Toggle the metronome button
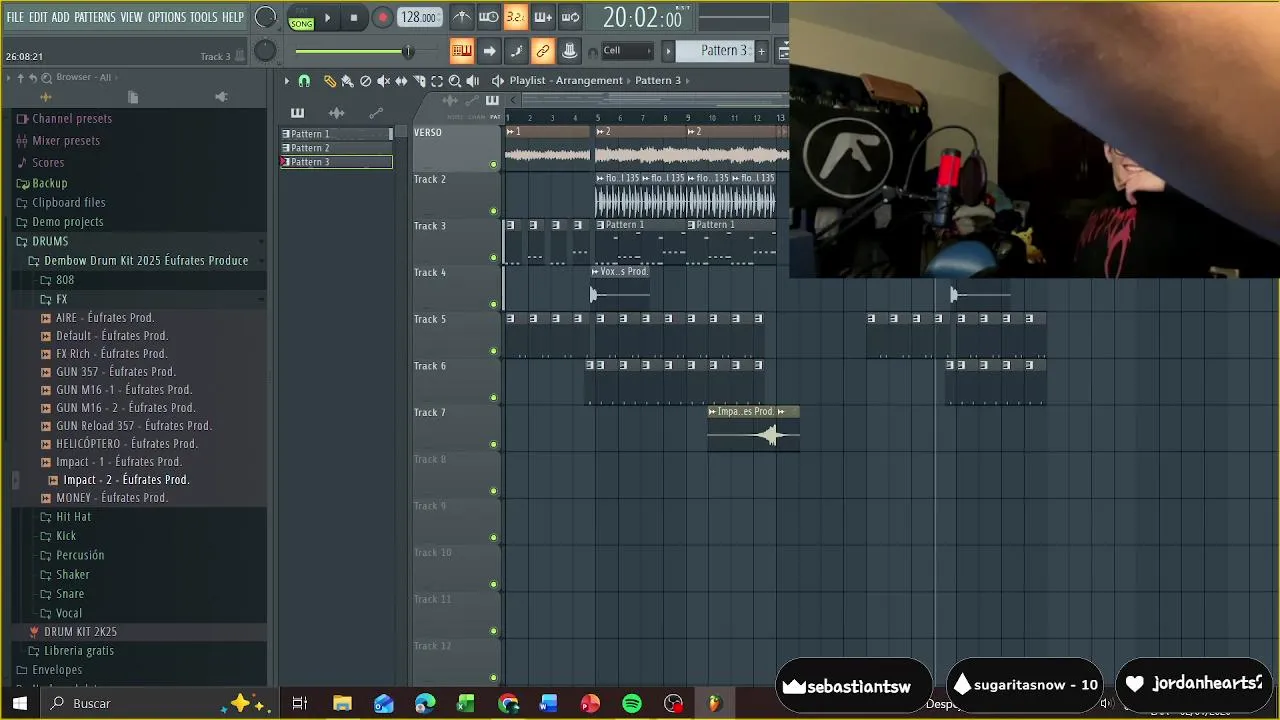The width and height of the screenshot is (1280, 720). [462, 17]
